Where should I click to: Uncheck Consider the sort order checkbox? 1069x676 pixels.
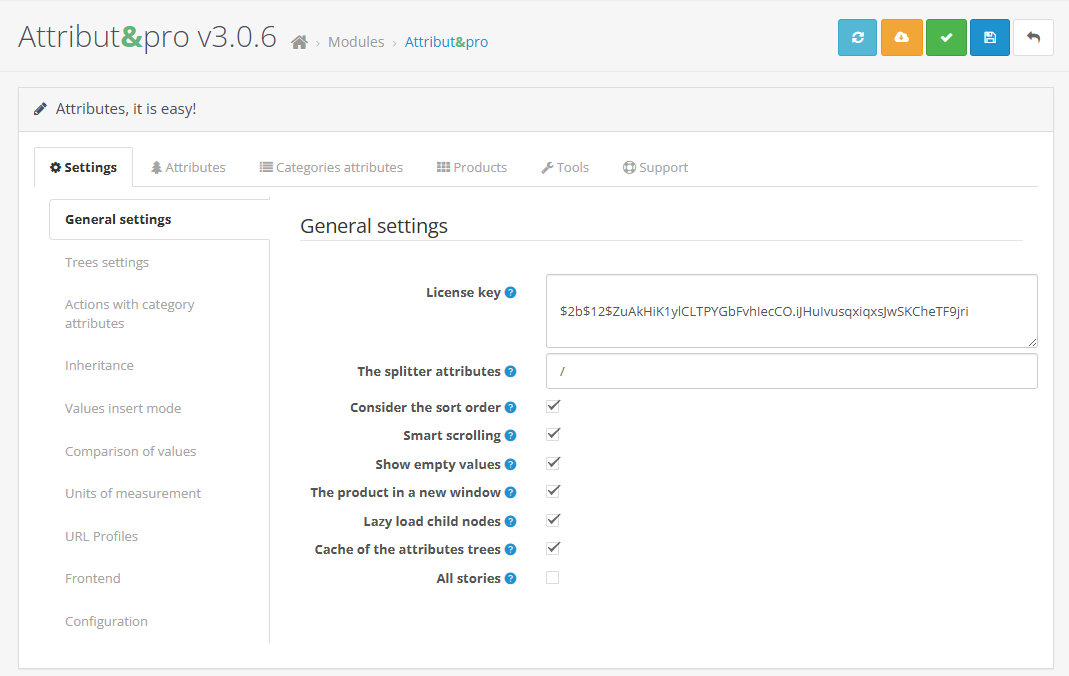coord(553,406)
